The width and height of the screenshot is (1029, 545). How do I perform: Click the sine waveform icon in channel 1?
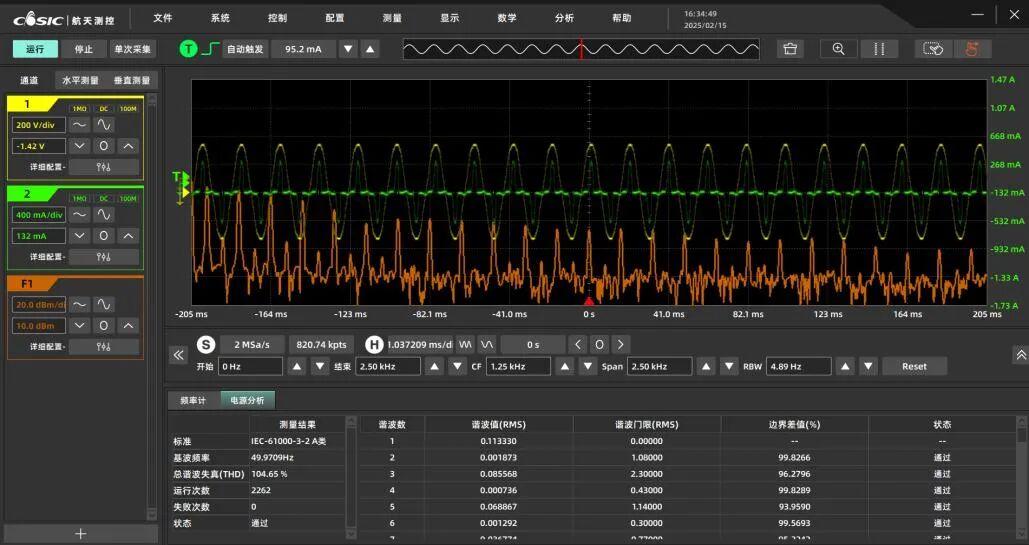click(x=104, y=124)
